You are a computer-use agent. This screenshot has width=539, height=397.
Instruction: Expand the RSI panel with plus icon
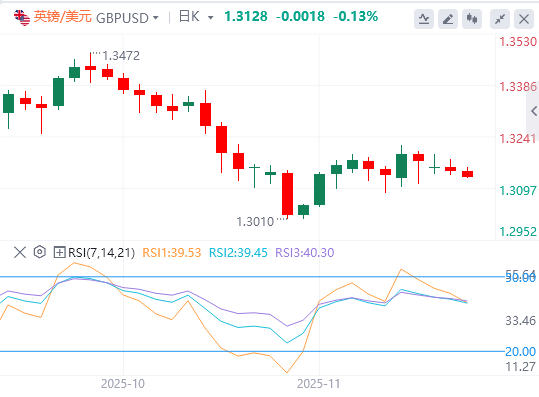(x=59, y=252)
